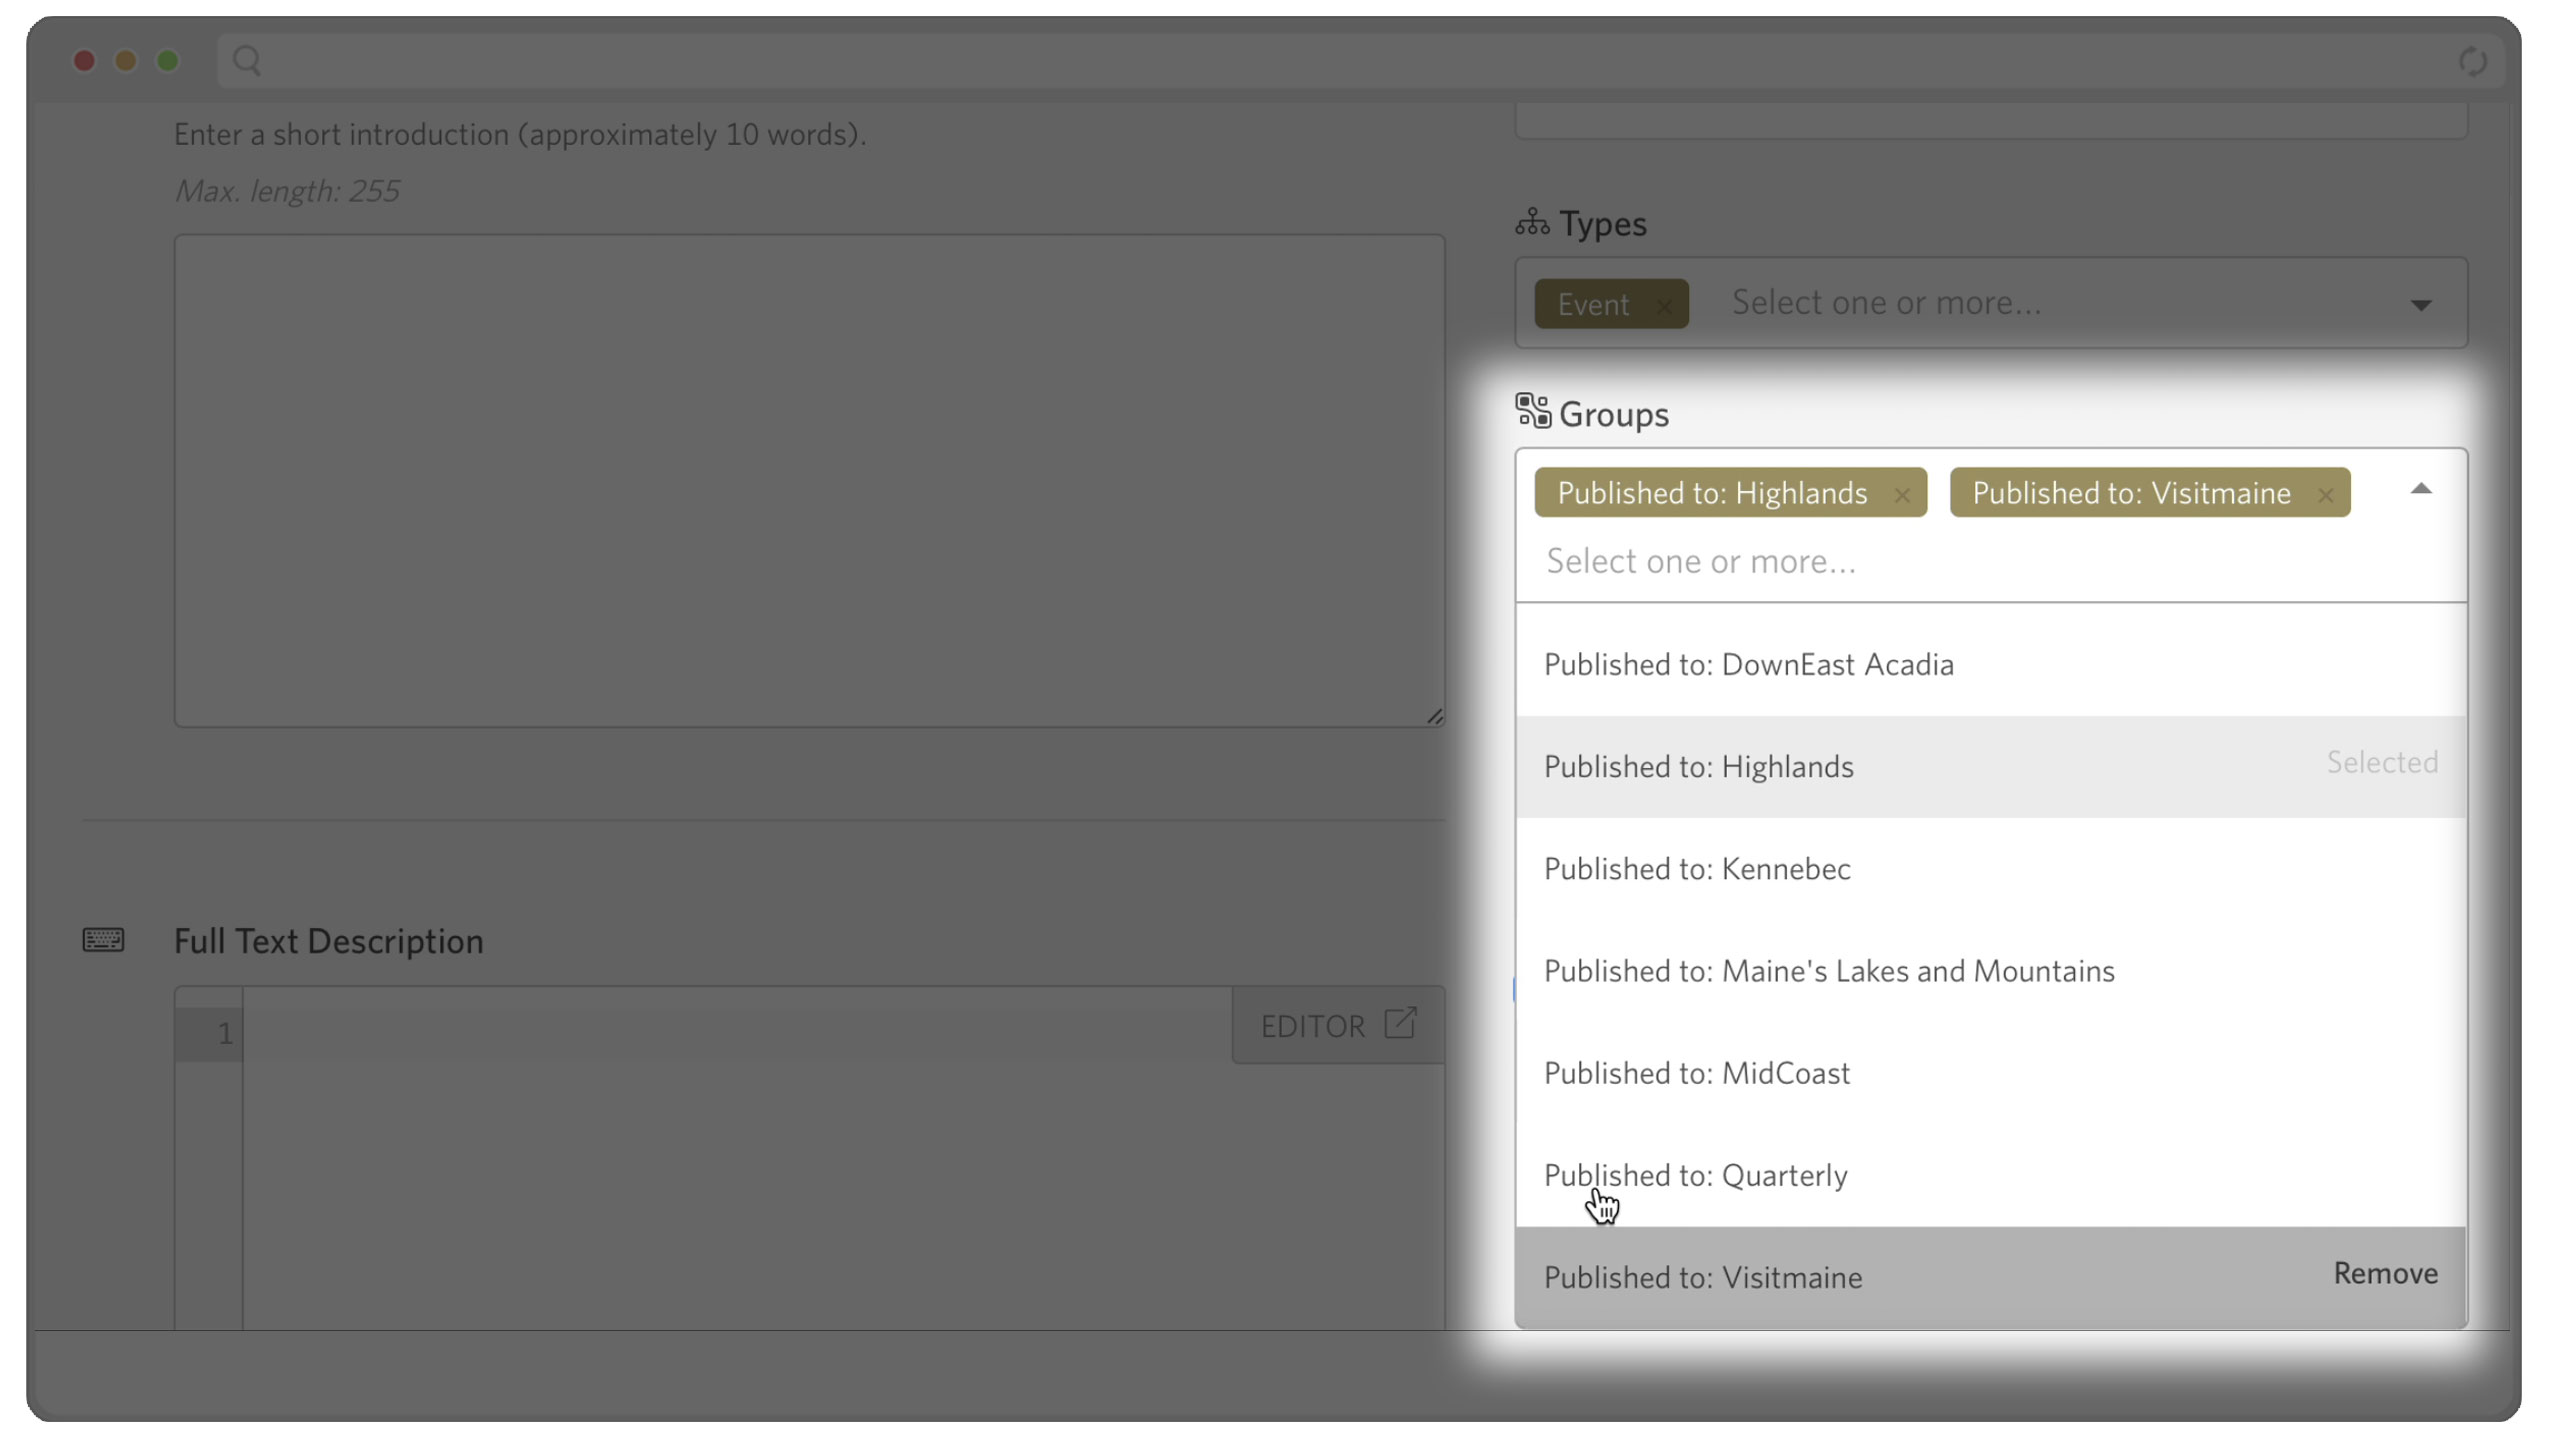Click line number 1 in editor gutter

pos(225,1033)
